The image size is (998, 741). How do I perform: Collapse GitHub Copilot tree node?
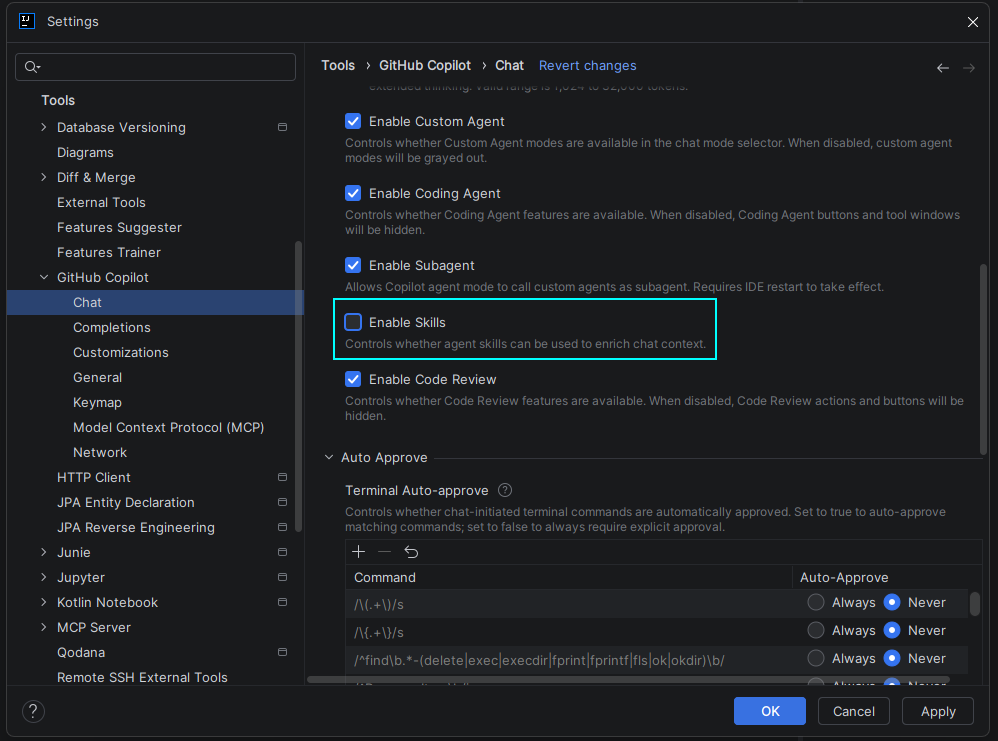coord(43,277)
